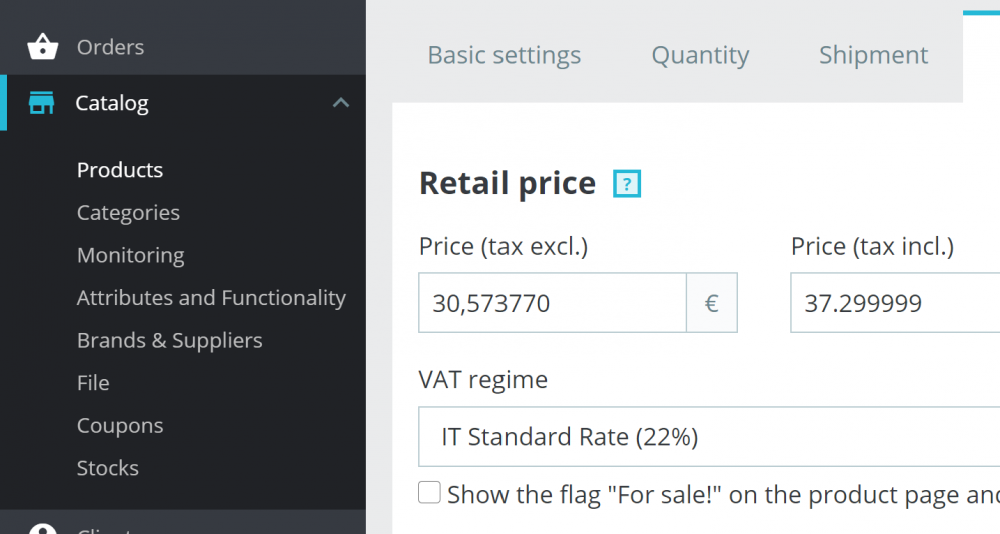Viewport: 1000px width, 534px height.
Task: Click the Catalog store icon
Action: point(42,103)
